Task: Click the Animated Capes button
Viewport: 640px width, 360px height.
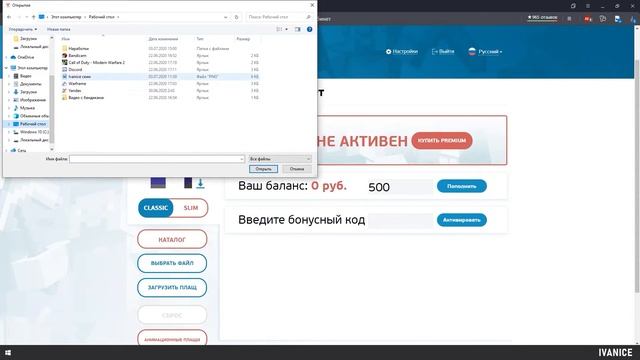Action: click(x=172, y=339)
